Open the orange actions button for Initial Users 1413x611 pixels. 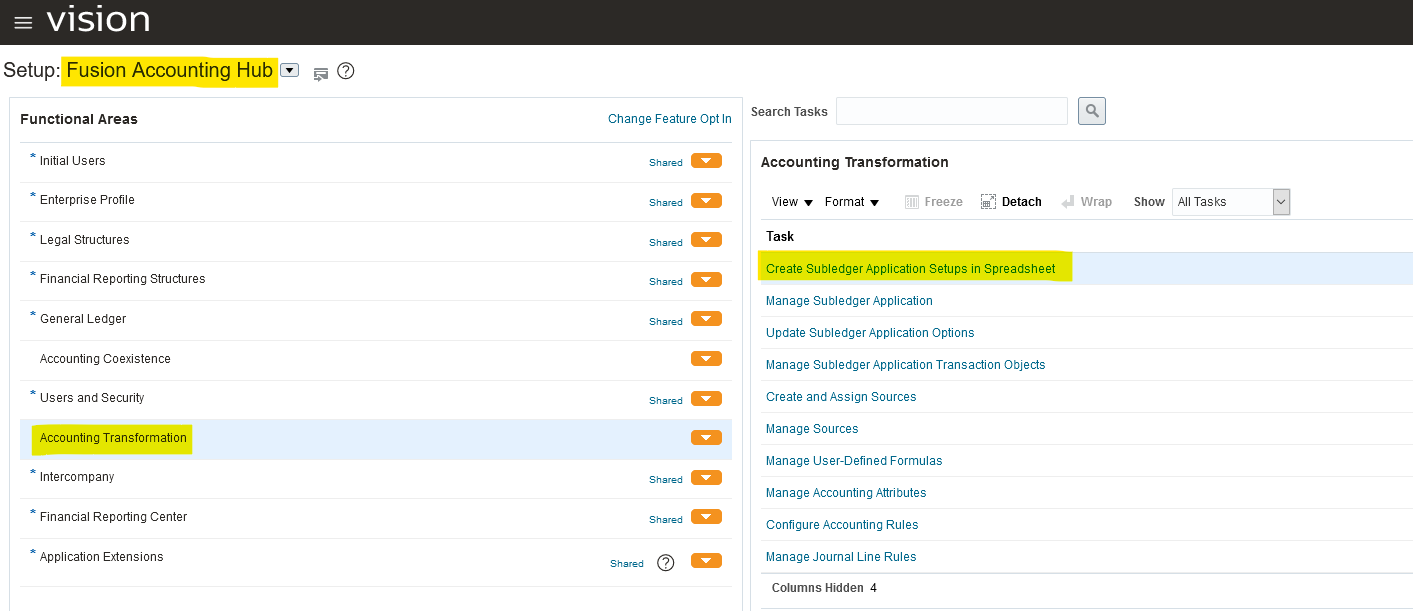pos(706,161)
